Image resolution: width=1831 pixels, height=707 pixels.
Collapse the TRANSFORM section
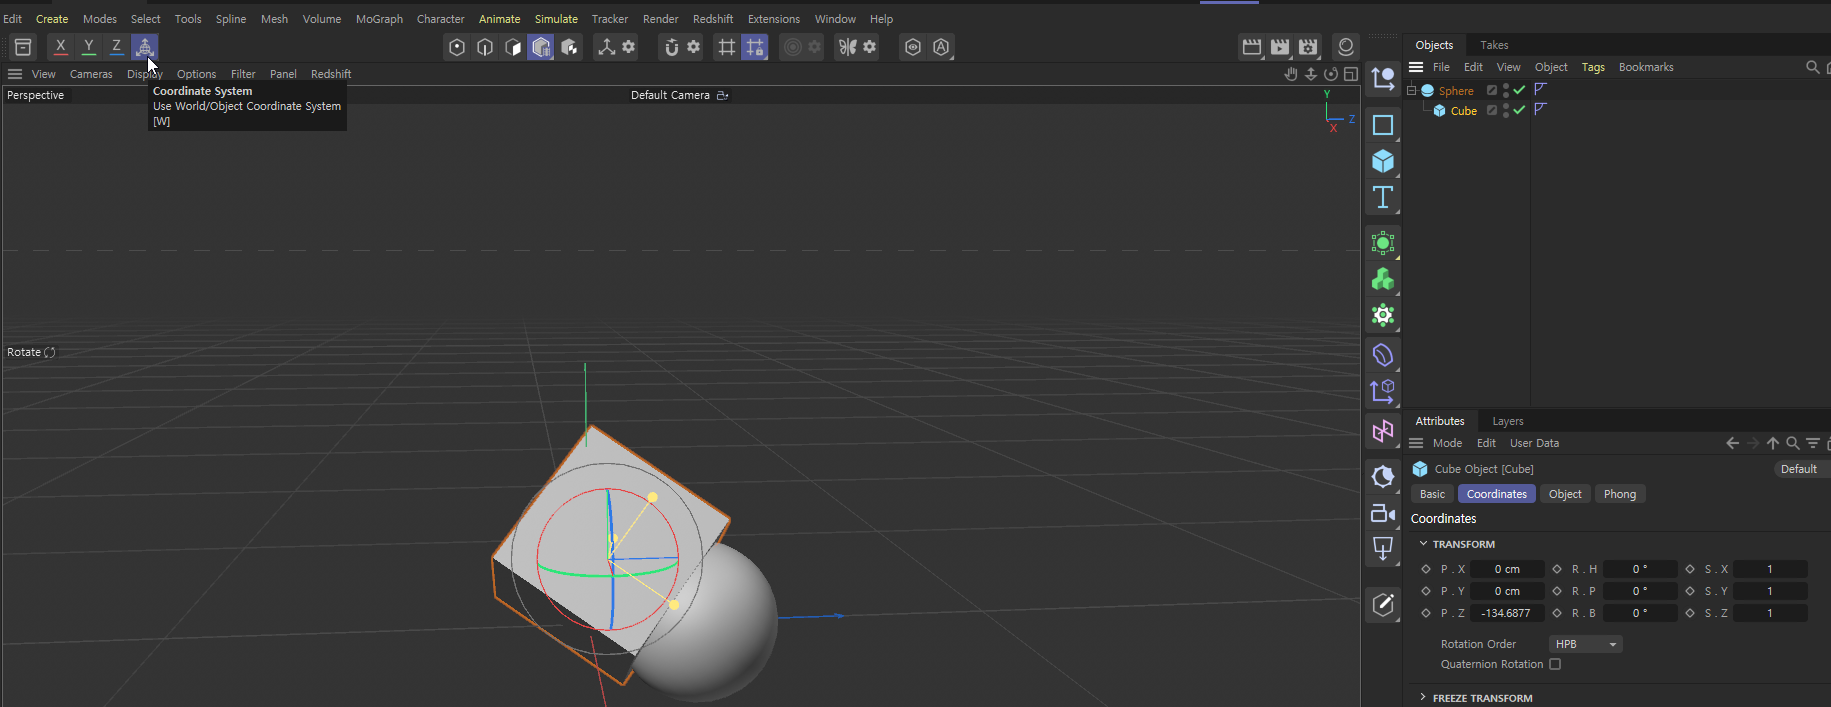click(1424, 544)
